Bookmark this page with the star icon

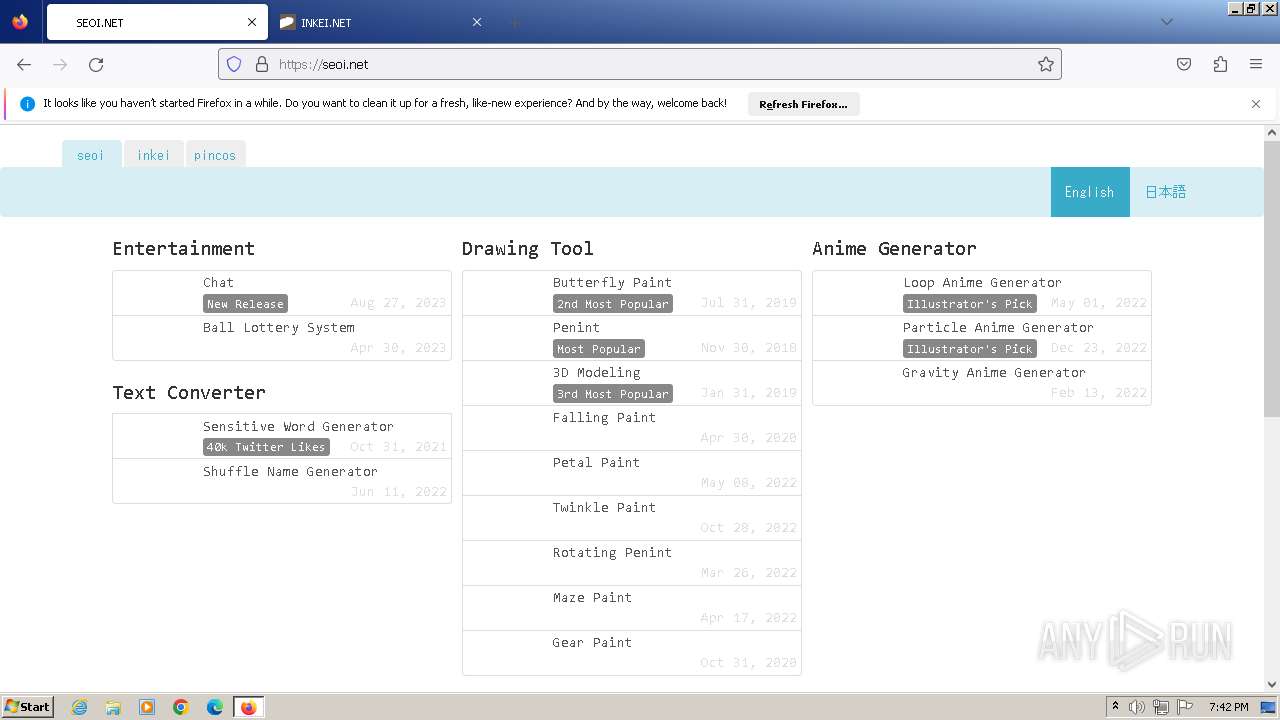tap(1046, 64)
